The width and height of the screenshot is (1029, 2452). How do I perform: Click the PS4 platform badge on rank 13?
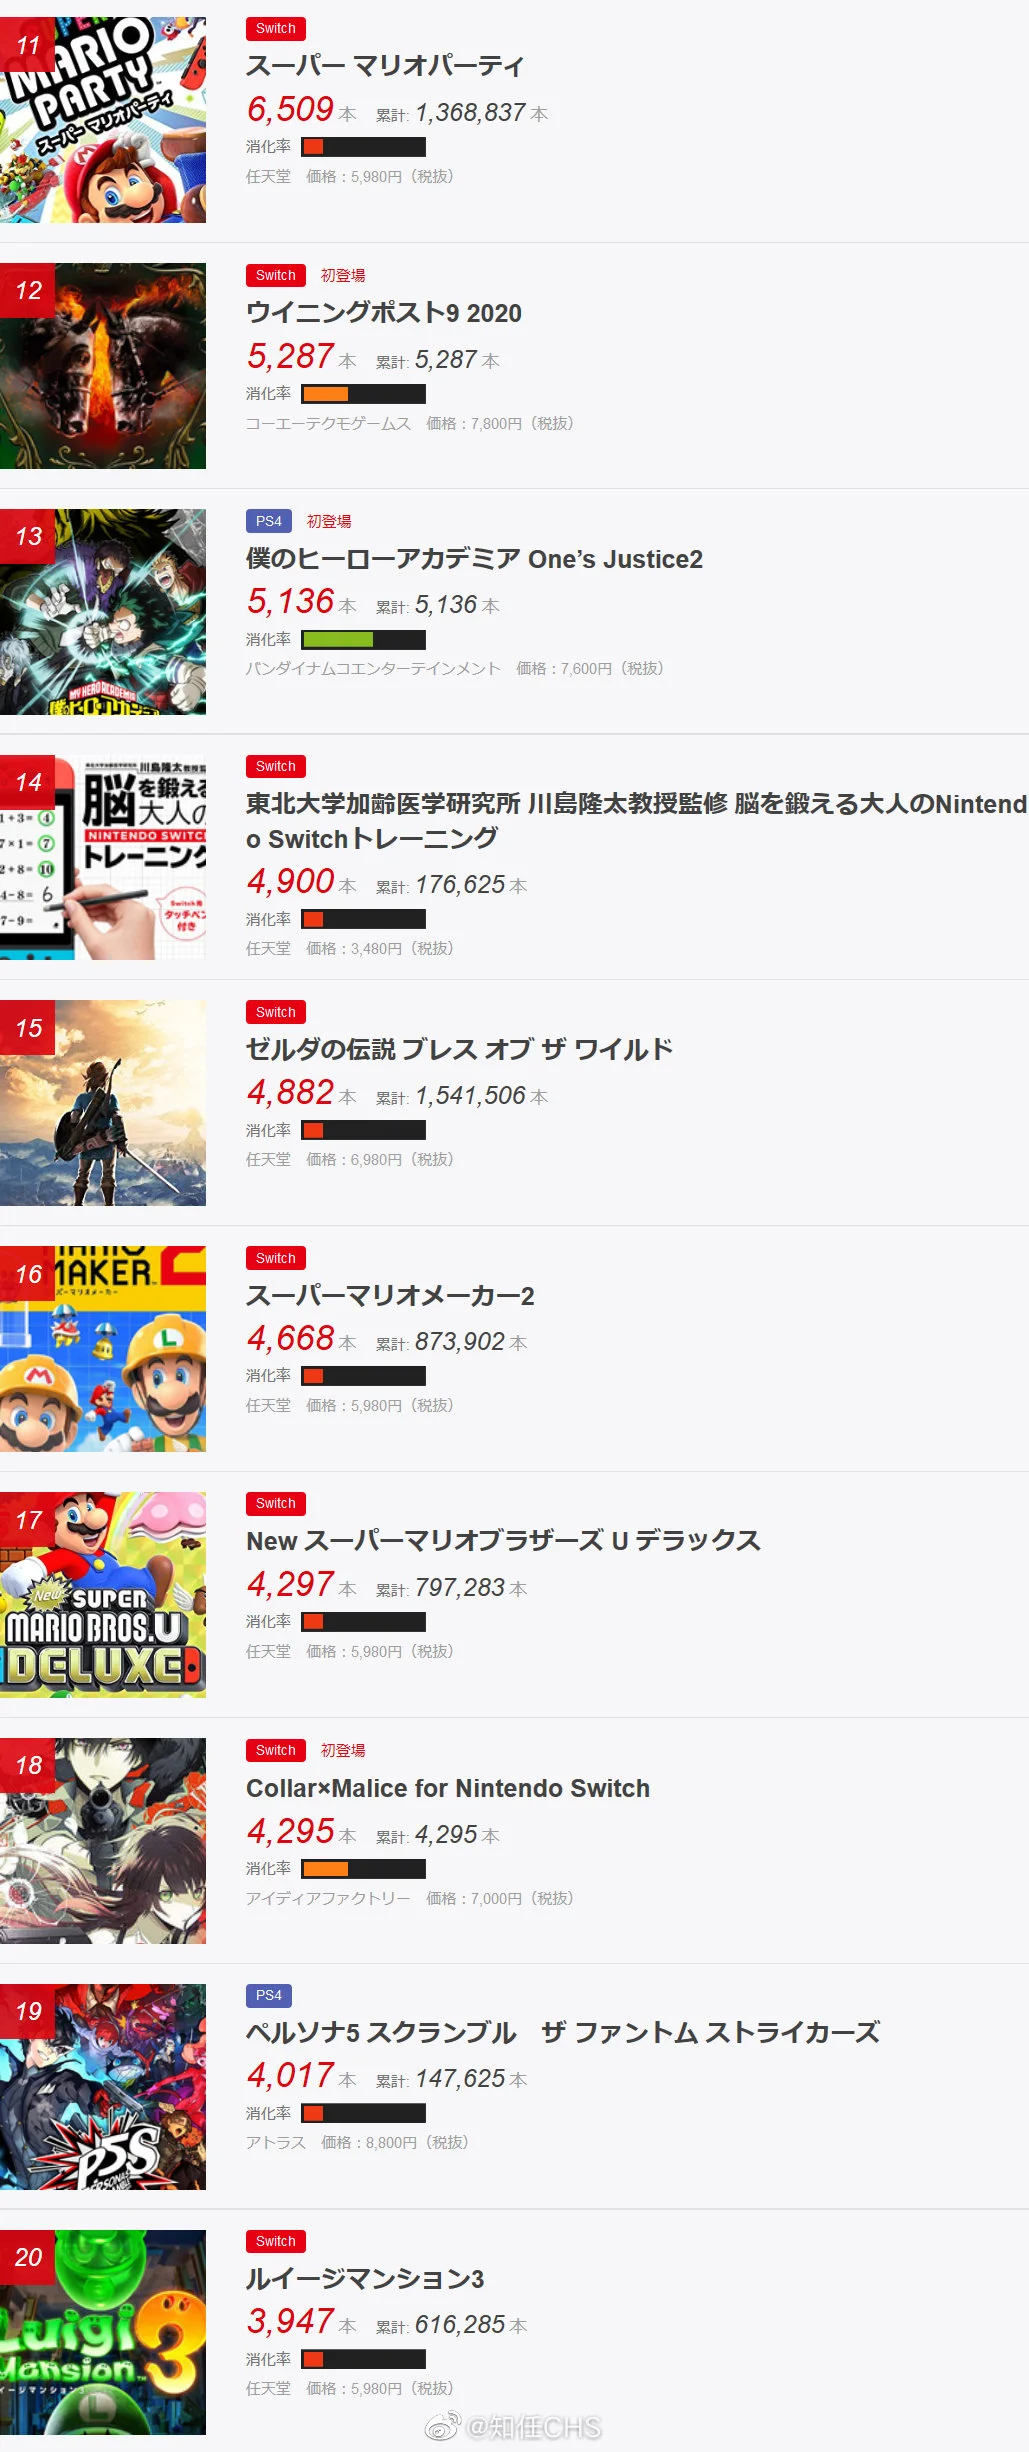pos(269,521)
